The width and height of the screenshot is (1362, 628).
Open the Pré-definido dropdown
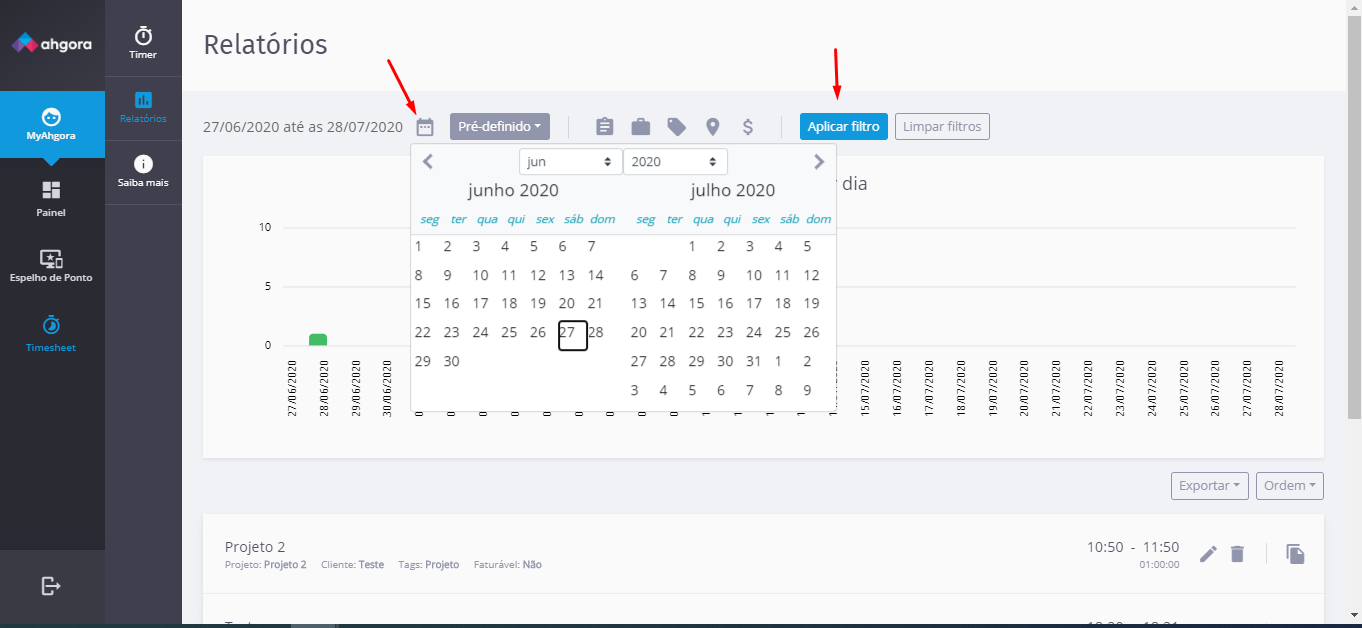tap(499, 127)
